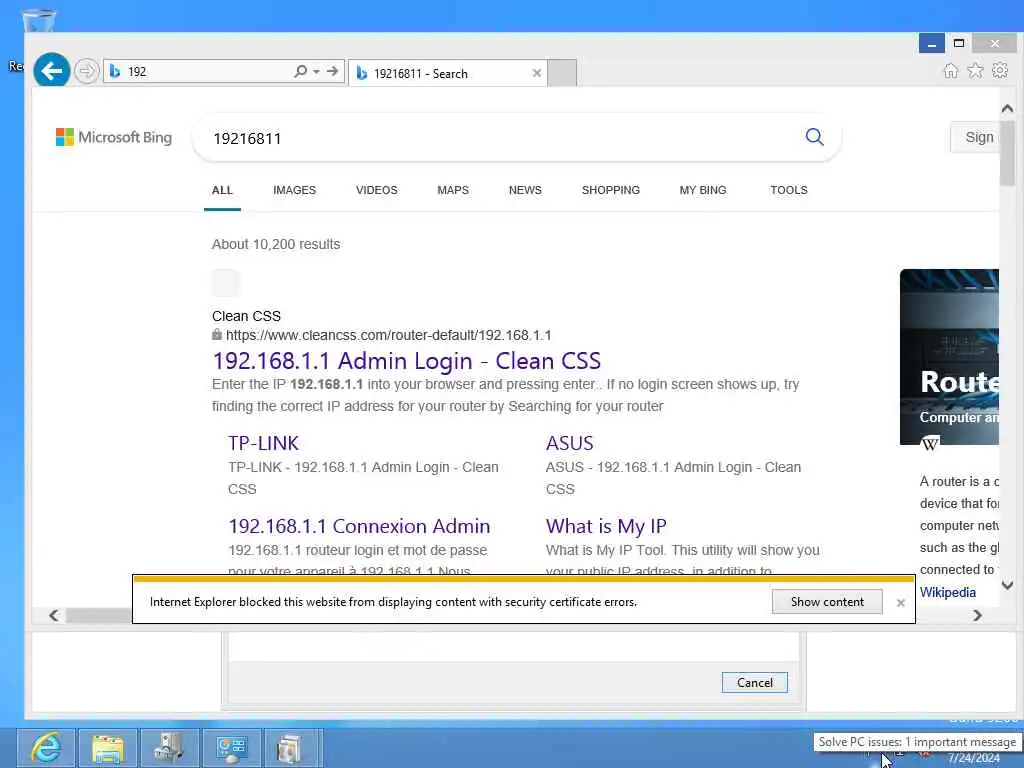Open the fifth taskbar program icon
This screenshot has height=768, width=1024.
289,748
